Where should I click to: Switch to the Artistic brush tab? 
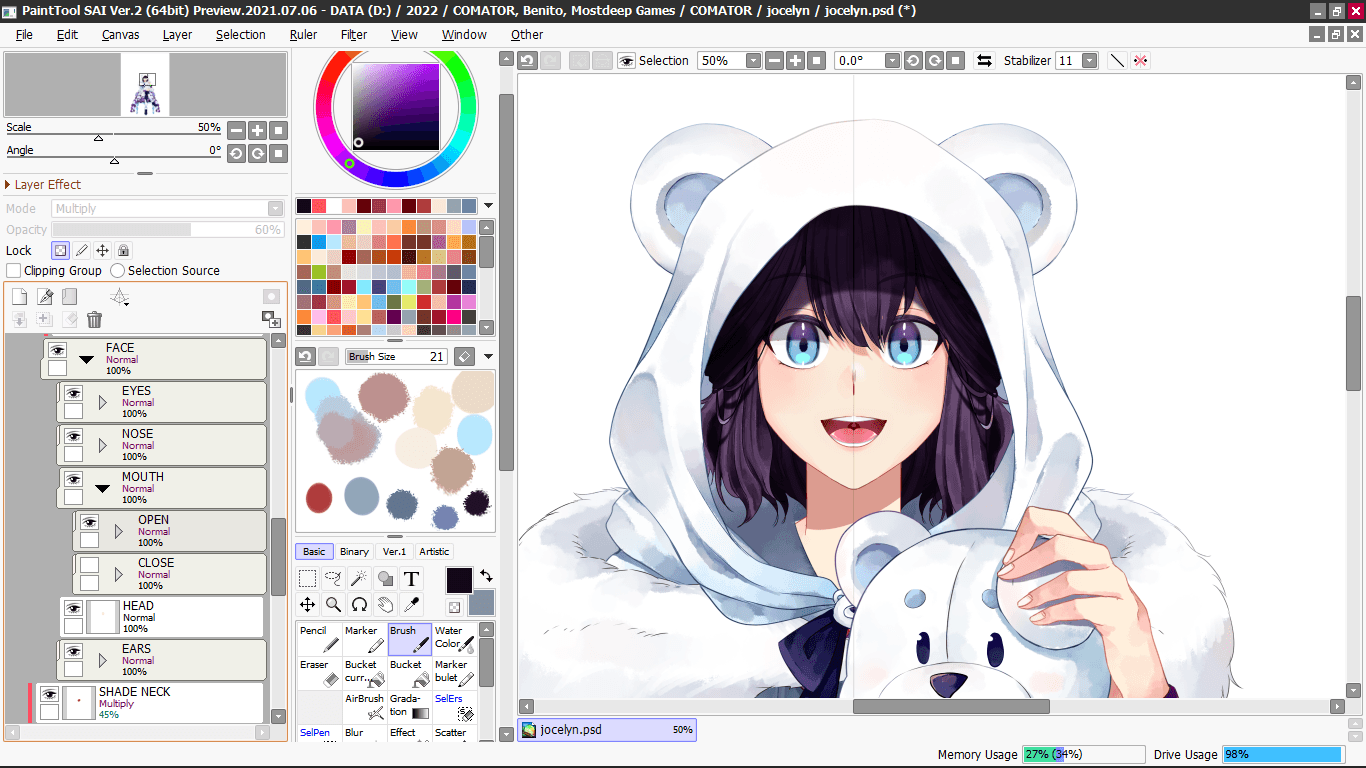(434, 551)
